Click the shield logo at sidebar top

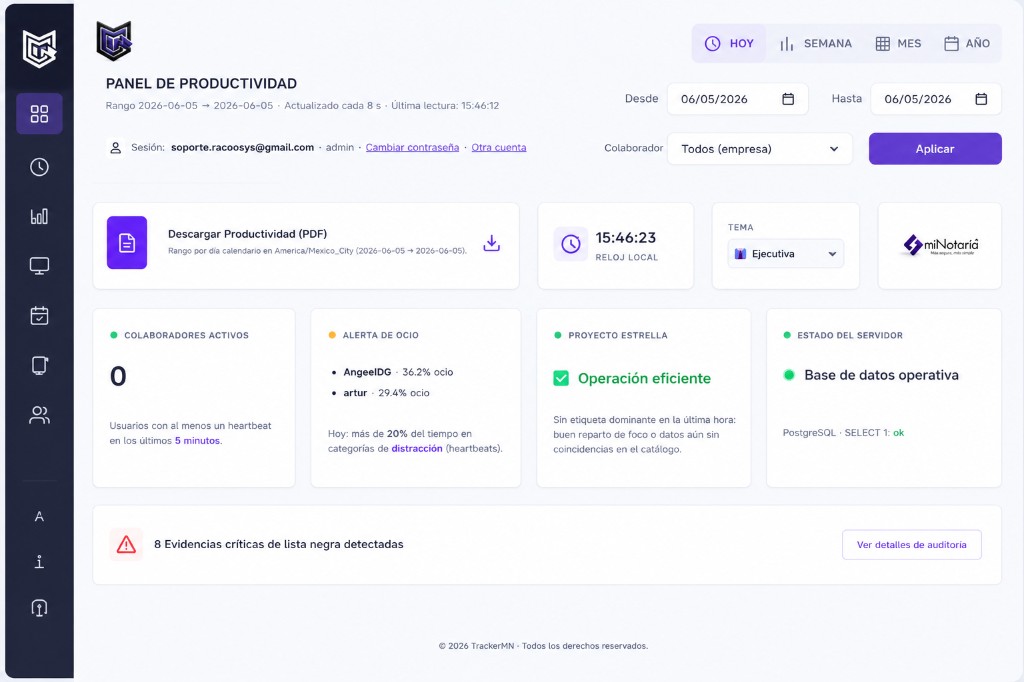[39, 48]
